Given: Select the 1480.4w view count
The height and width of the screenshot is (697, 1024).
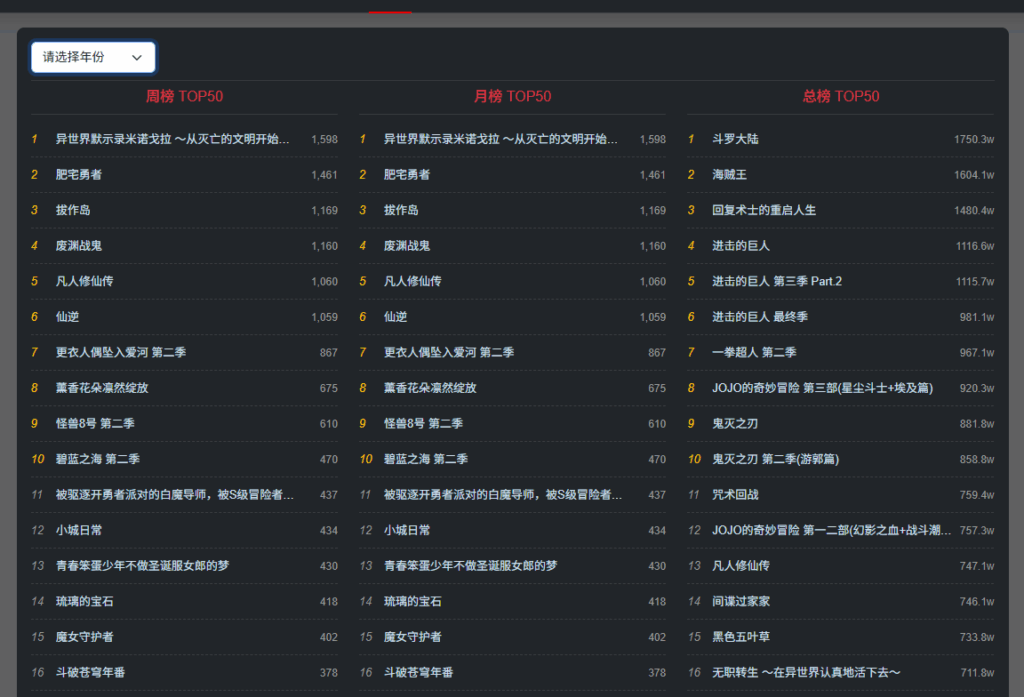Looking at the screenshot, I should point(974,211).
